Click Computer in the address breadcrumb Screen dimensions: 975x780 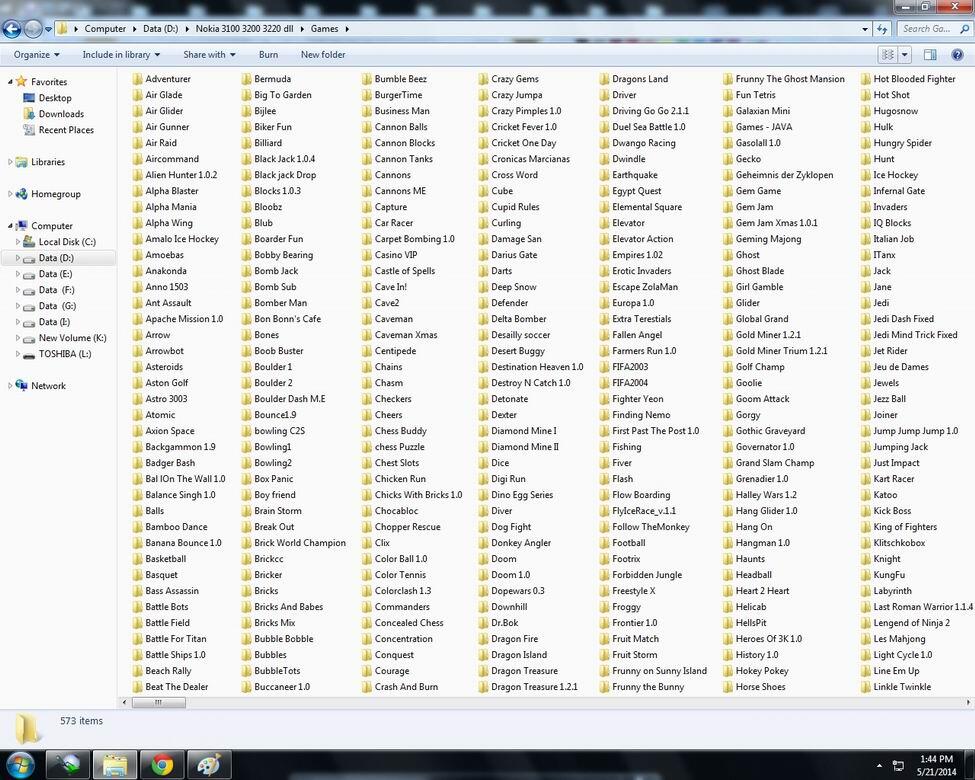coord(105,29)
